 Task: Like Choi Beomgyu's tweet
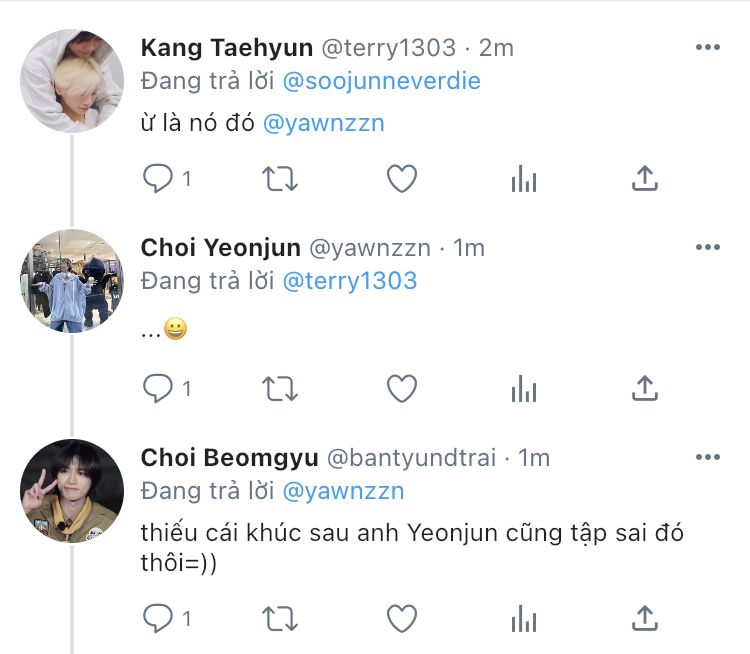tap(401, 619)
